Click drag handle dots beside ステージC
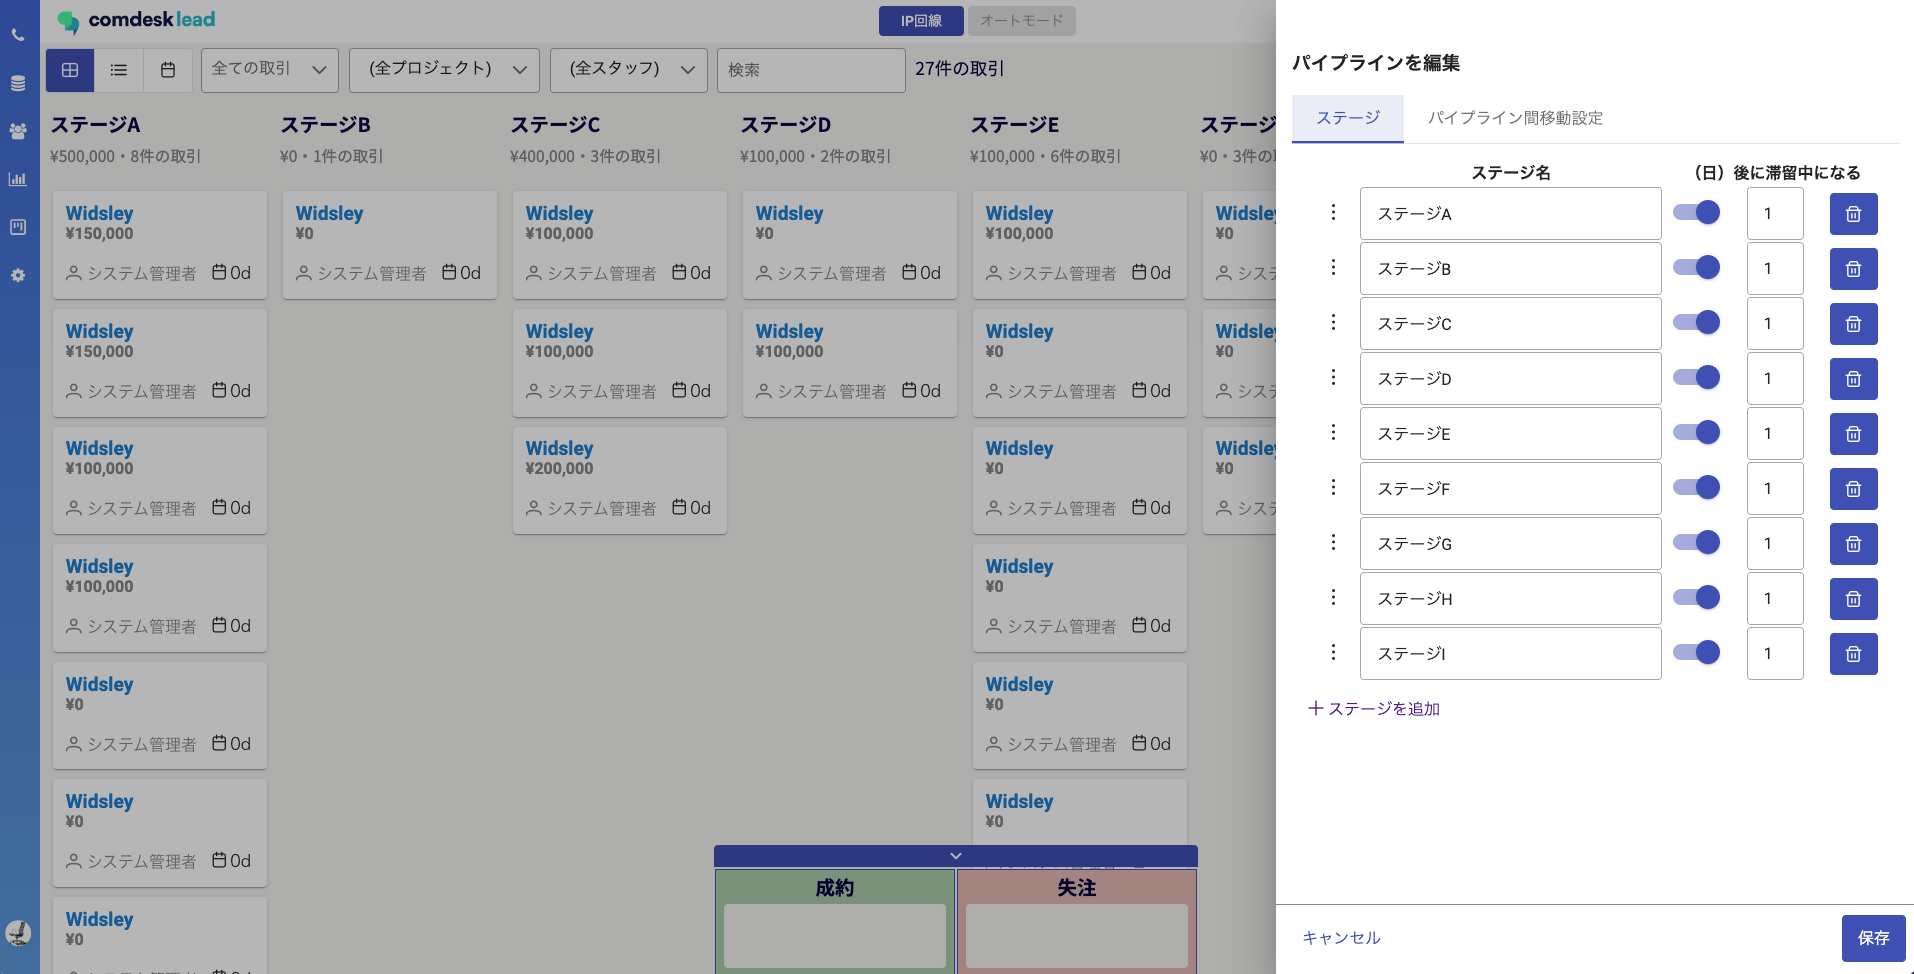 1333,322
